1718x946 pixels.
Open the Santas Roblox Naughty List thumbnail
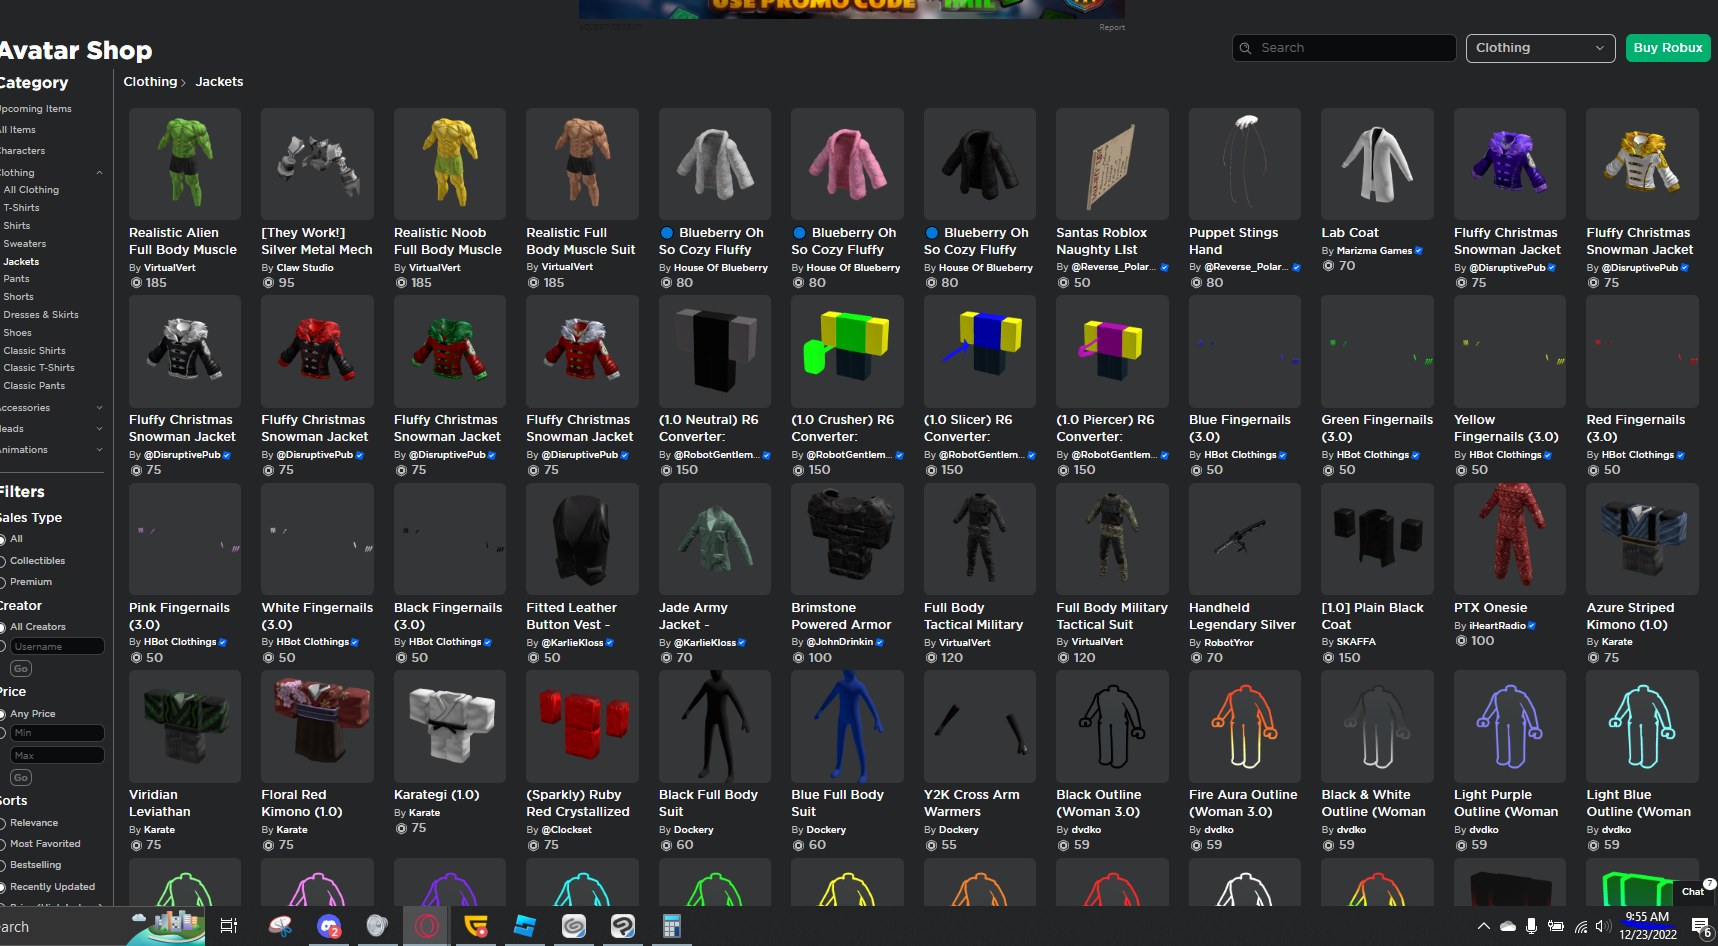(x=1112, y=164)
